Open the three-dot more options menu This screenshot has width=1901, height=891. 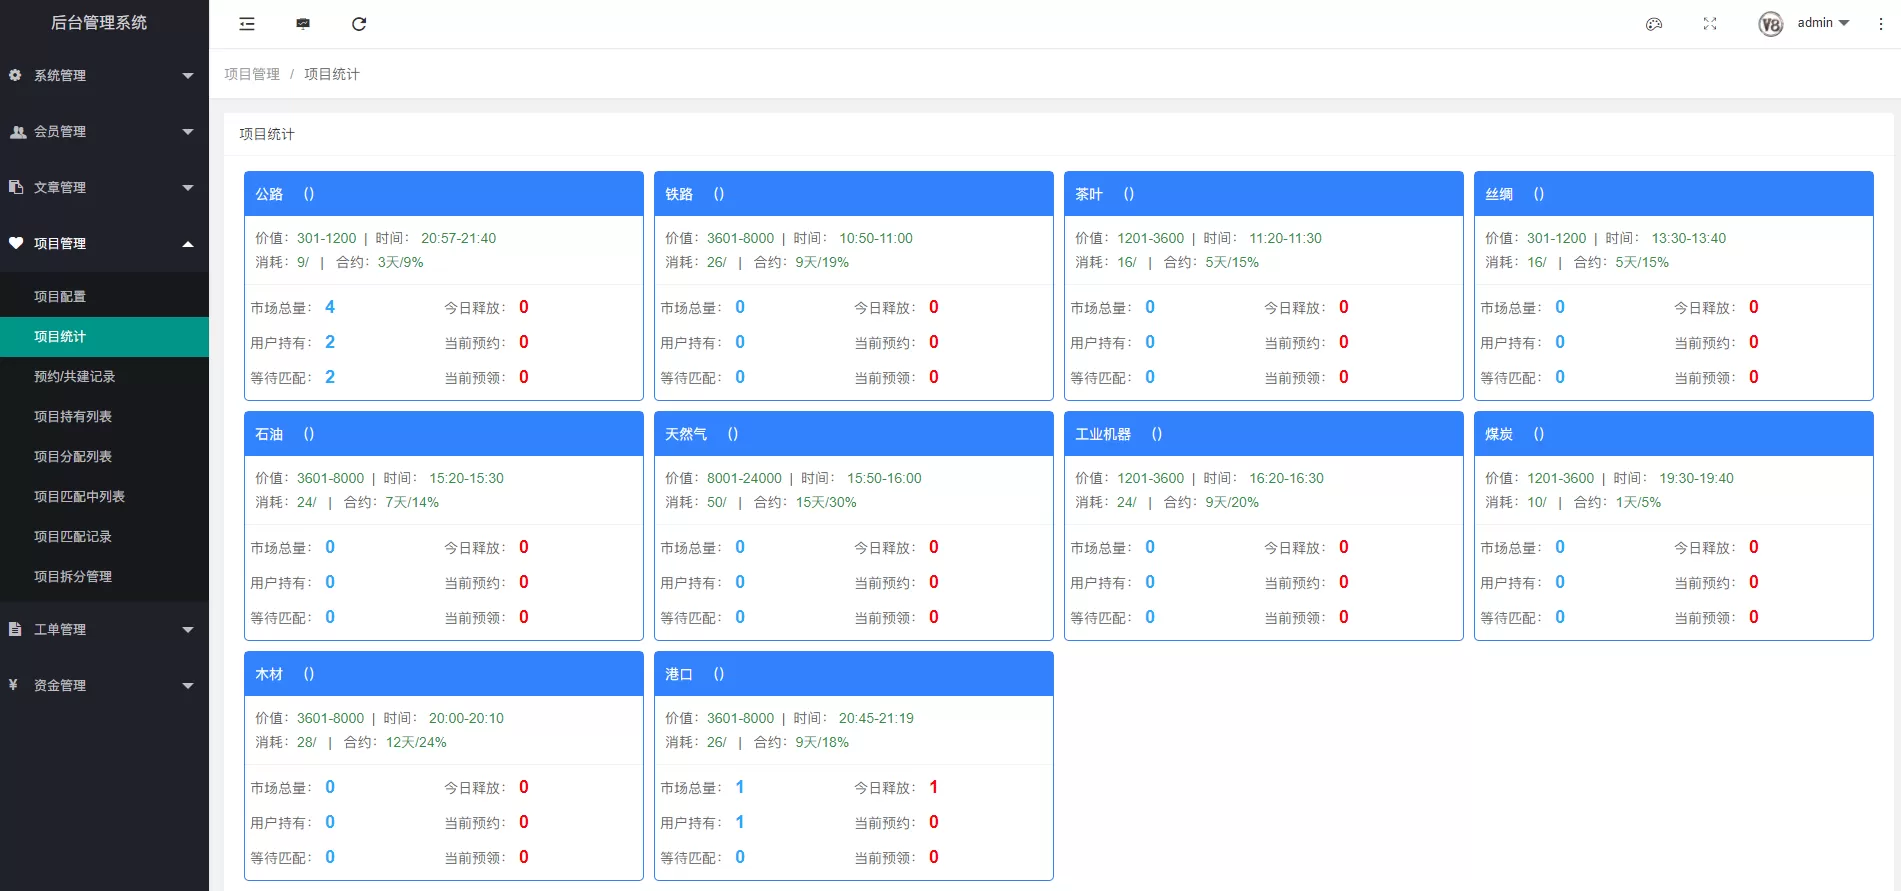tap(1880, 24)
